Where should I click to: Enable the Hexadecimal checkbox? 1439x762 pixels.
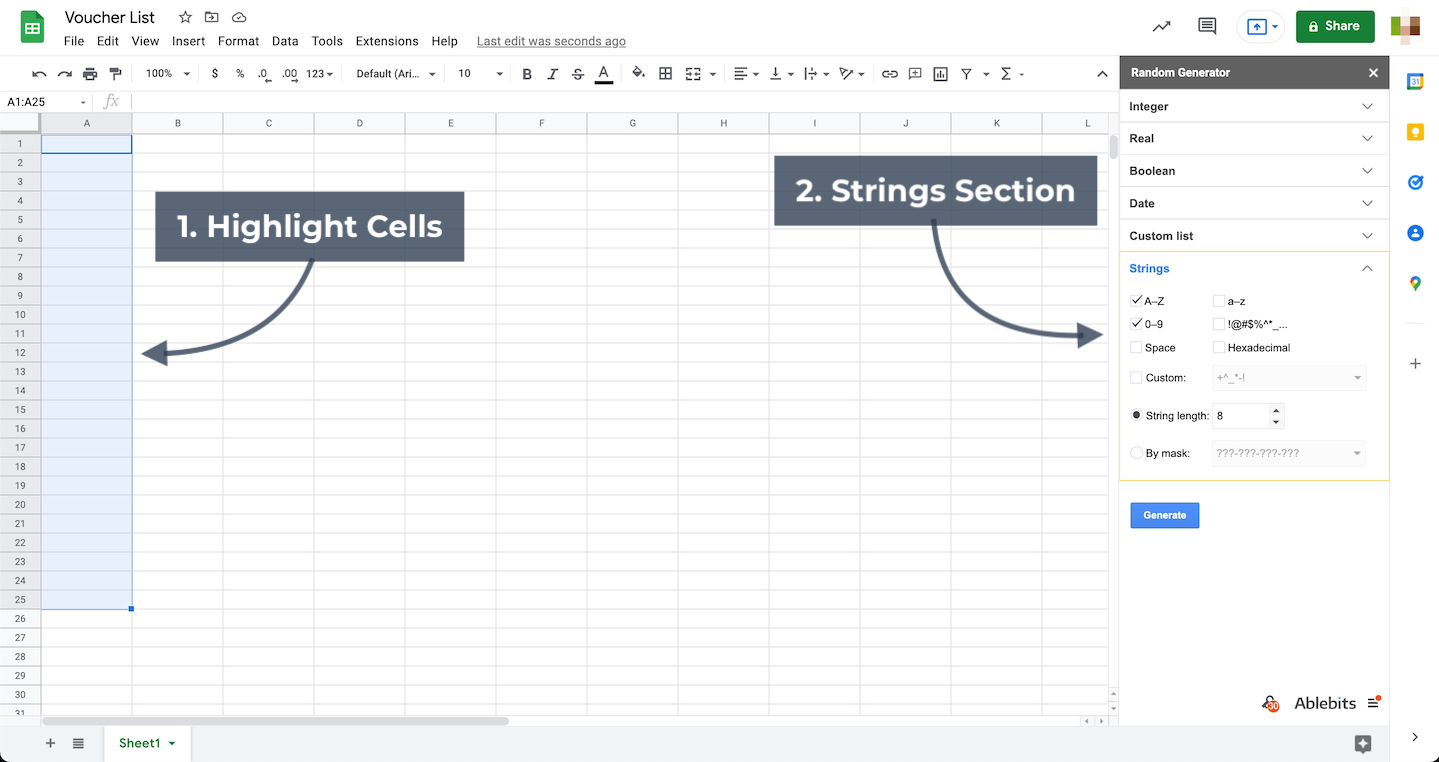[x=1219, y=347]
